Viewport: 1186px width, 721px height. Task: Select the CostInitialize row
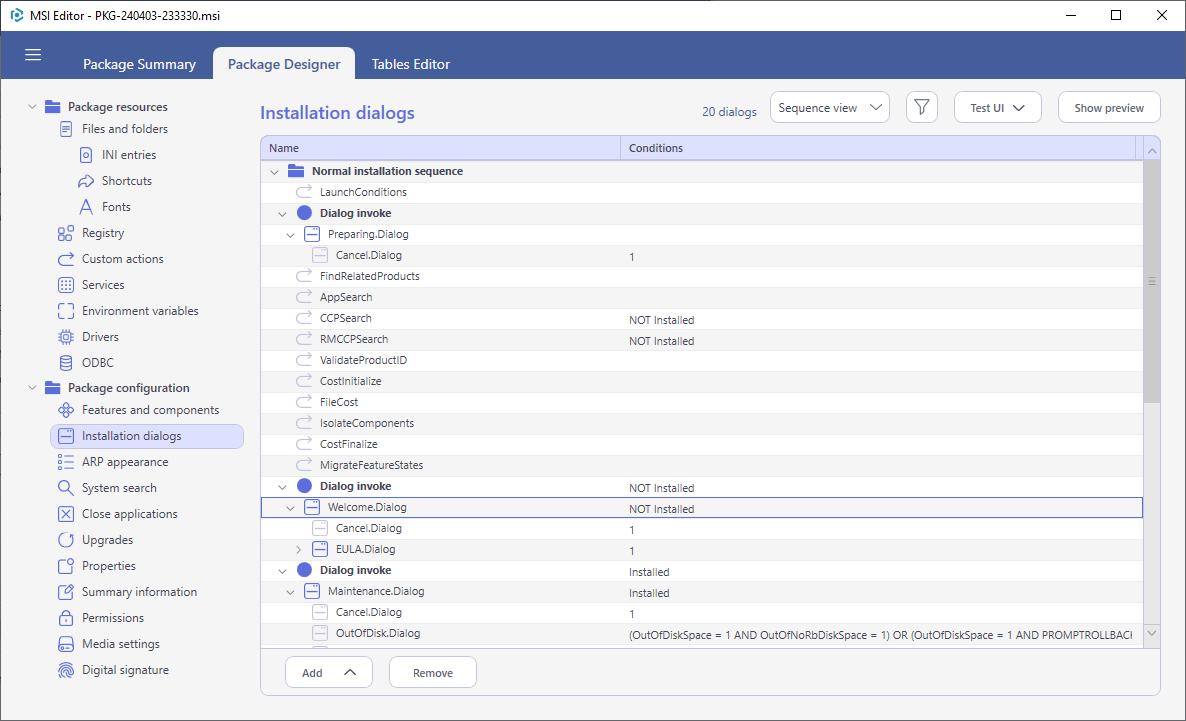pos(702,381)
